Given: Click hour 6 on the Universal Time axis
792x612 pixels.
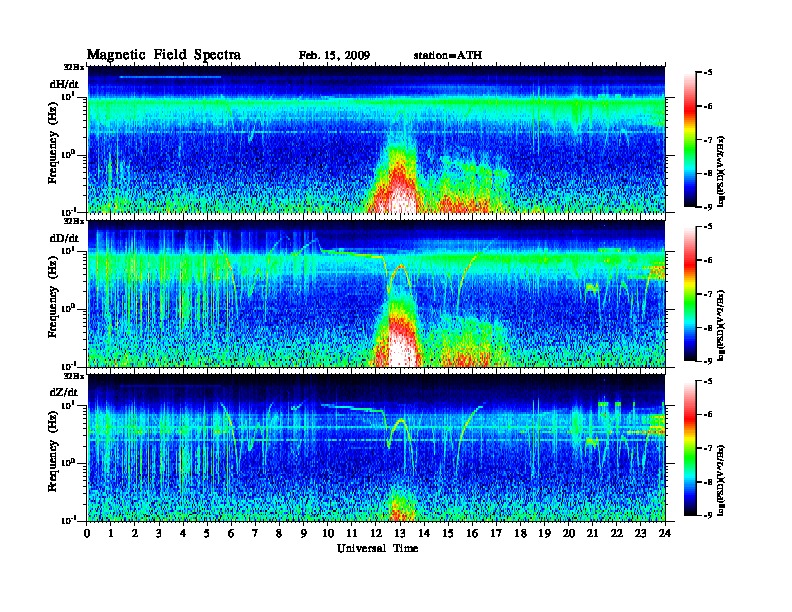Looking at the screenshot, I should click(x=231, y=534).
